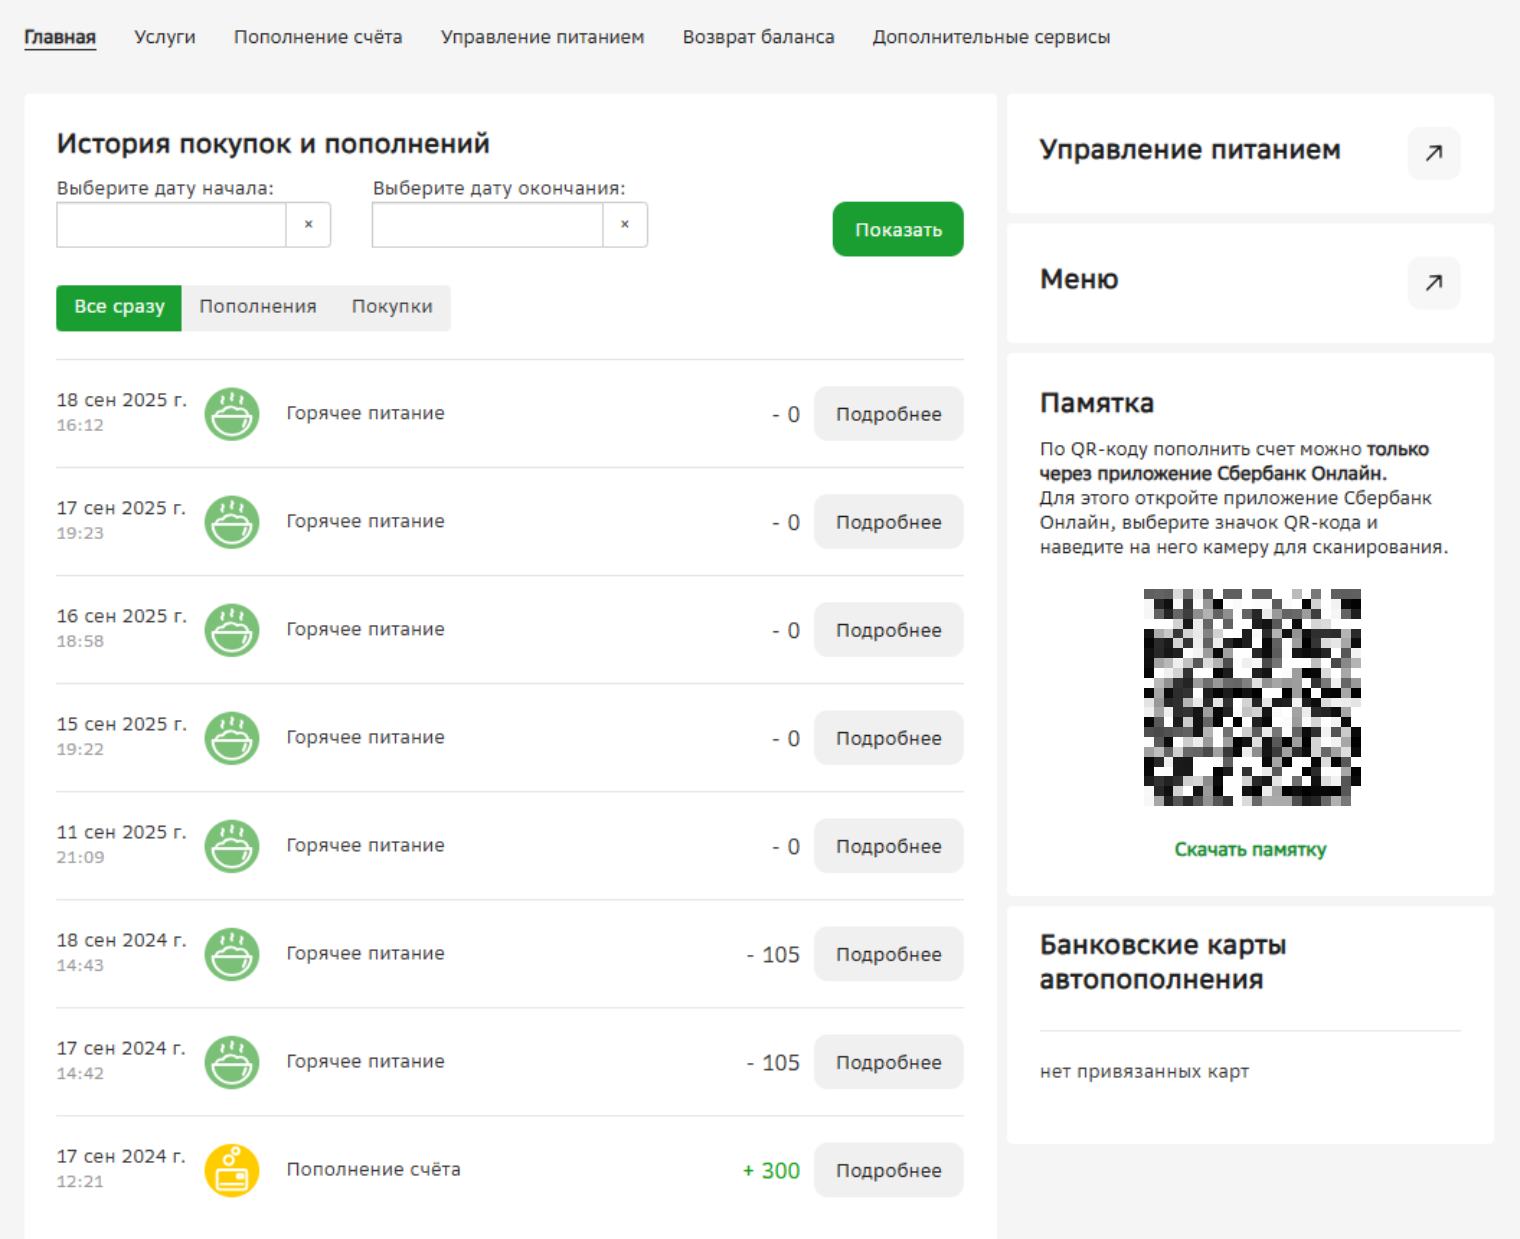Go to Пополнение счёта in top menu

click(x=318, y=37)
